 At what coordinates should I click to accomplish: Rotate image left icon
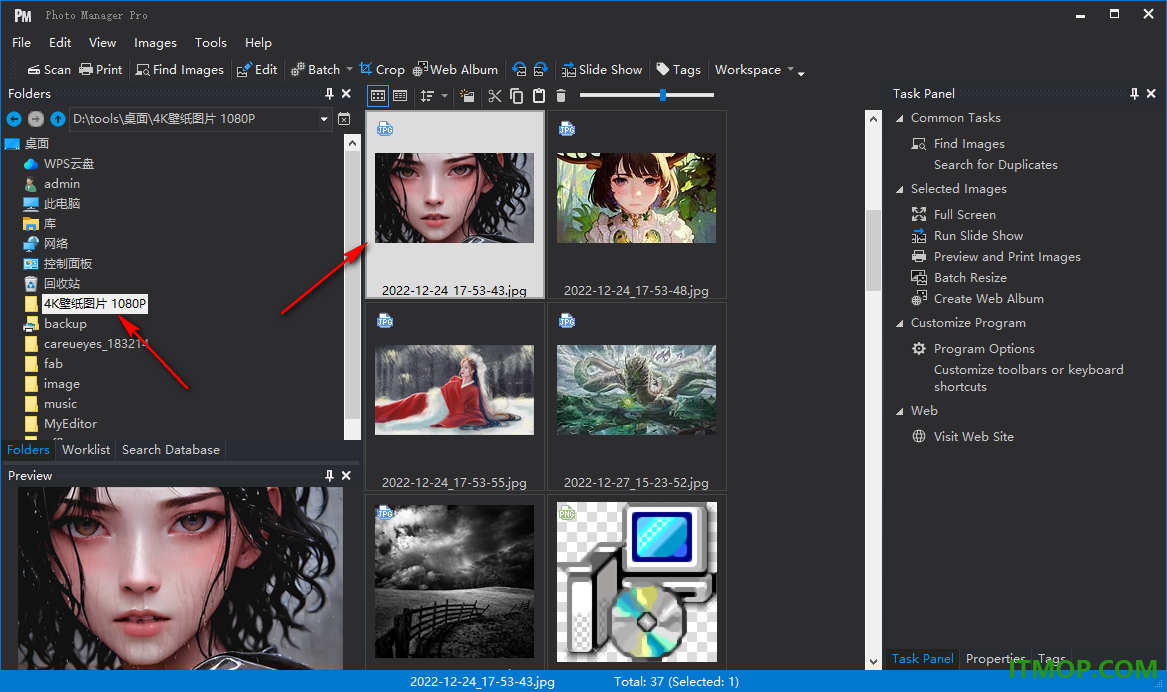tap(519, 69)
